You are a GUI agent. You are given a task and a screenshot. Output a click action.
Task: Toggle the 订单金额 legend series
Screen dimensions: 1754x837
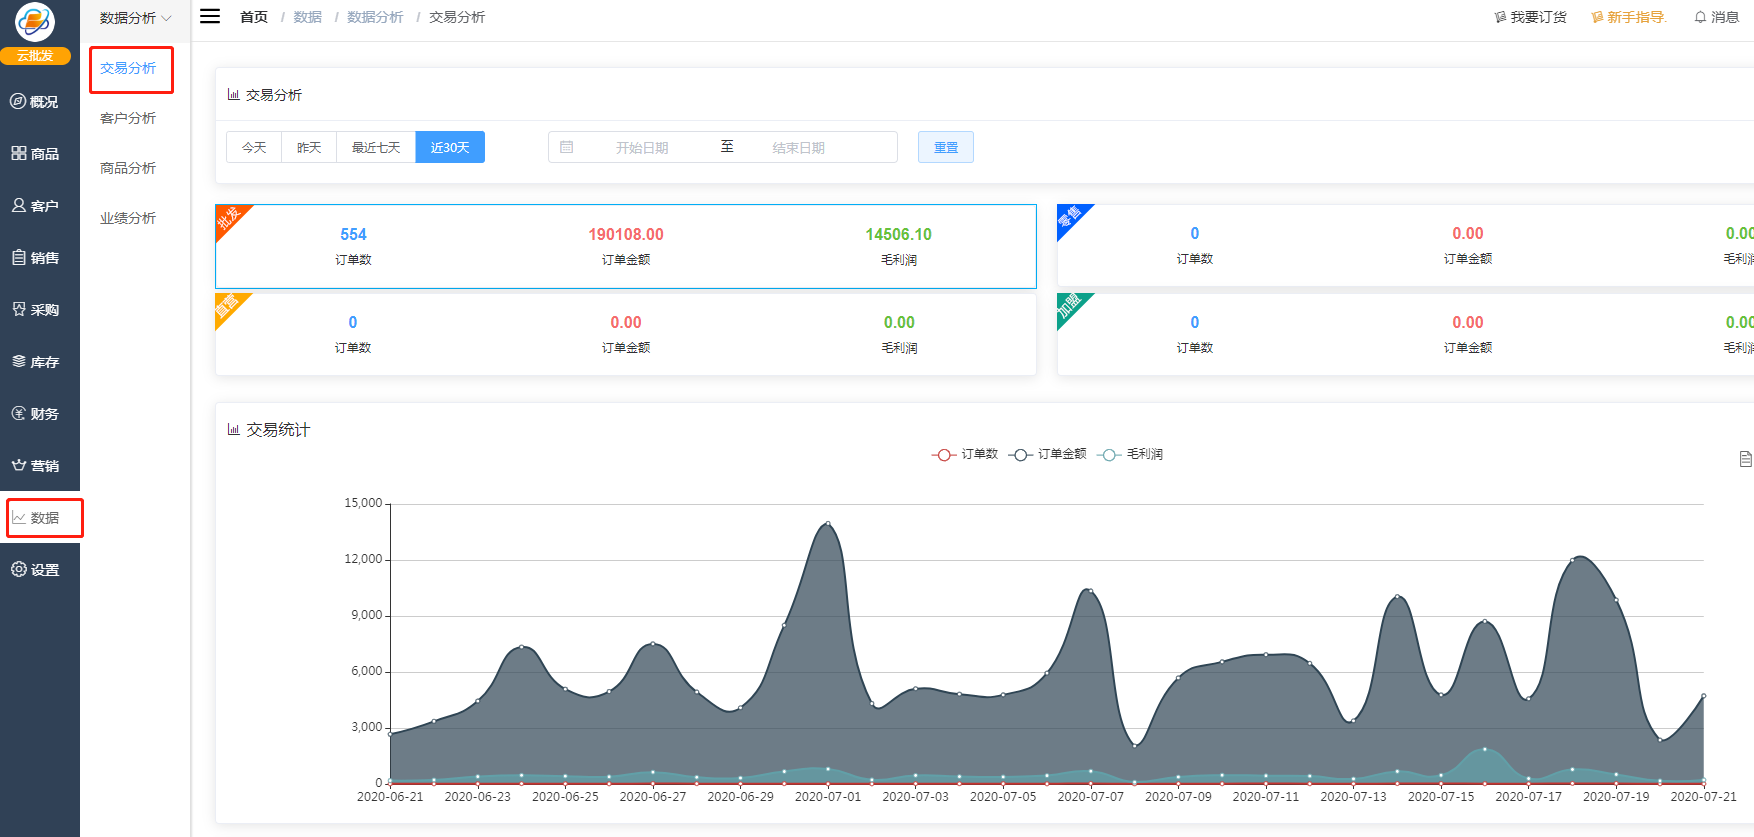[1047, 454]
